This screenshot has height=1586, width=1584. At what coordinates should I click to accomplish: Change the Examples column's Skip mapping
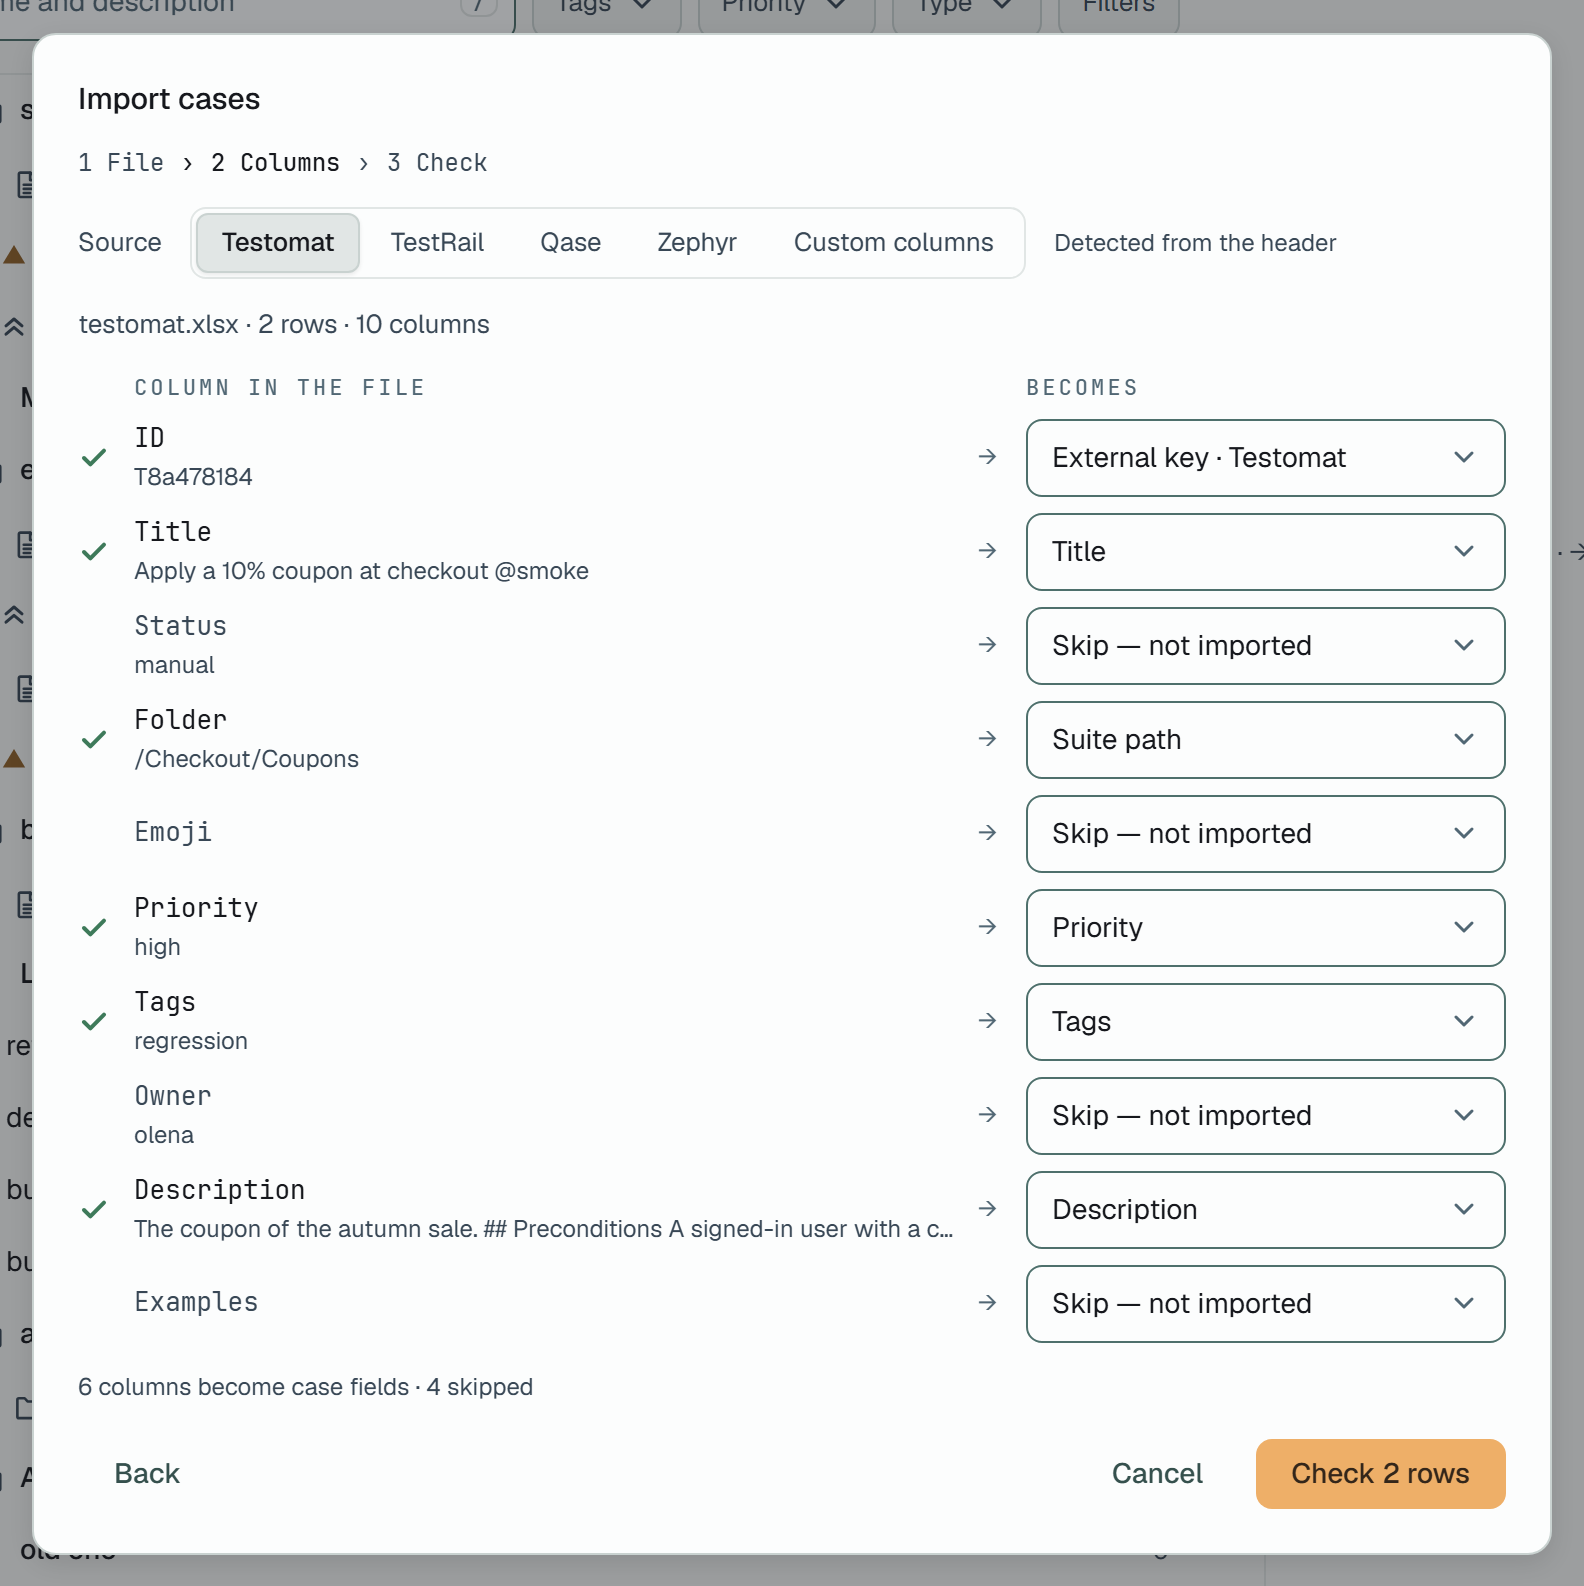[x=1265, y=1304]
